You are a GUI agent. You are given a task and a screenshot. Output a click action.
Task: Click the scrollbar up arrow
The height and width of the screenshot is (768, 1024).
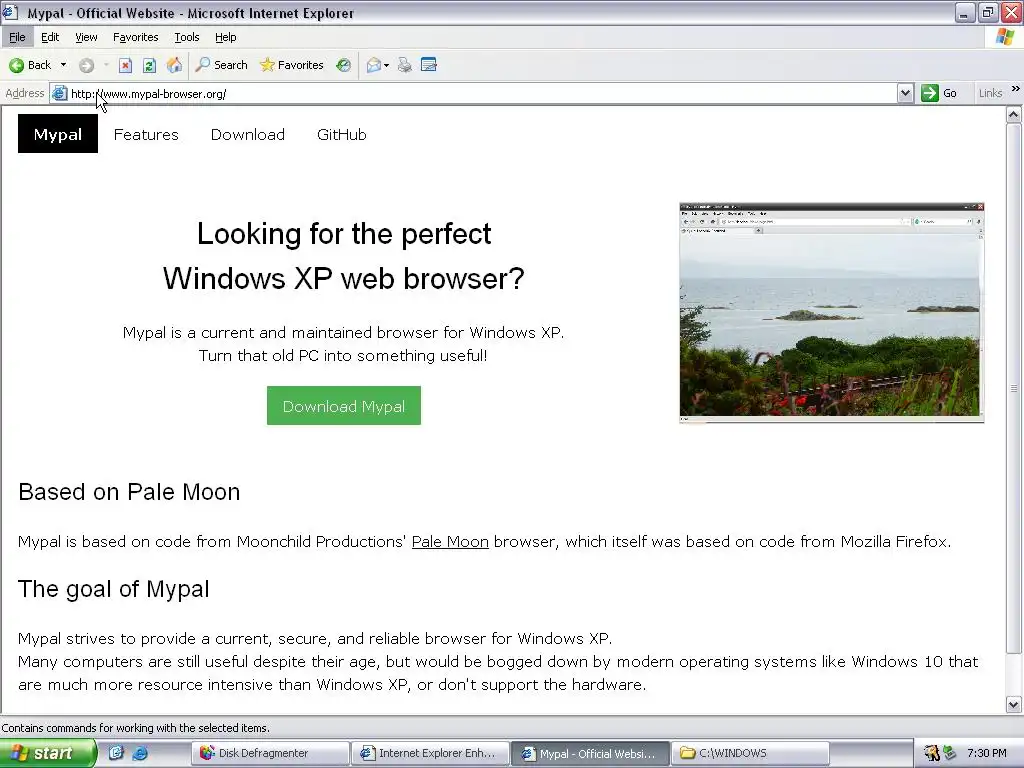[x=1014, y=116]
